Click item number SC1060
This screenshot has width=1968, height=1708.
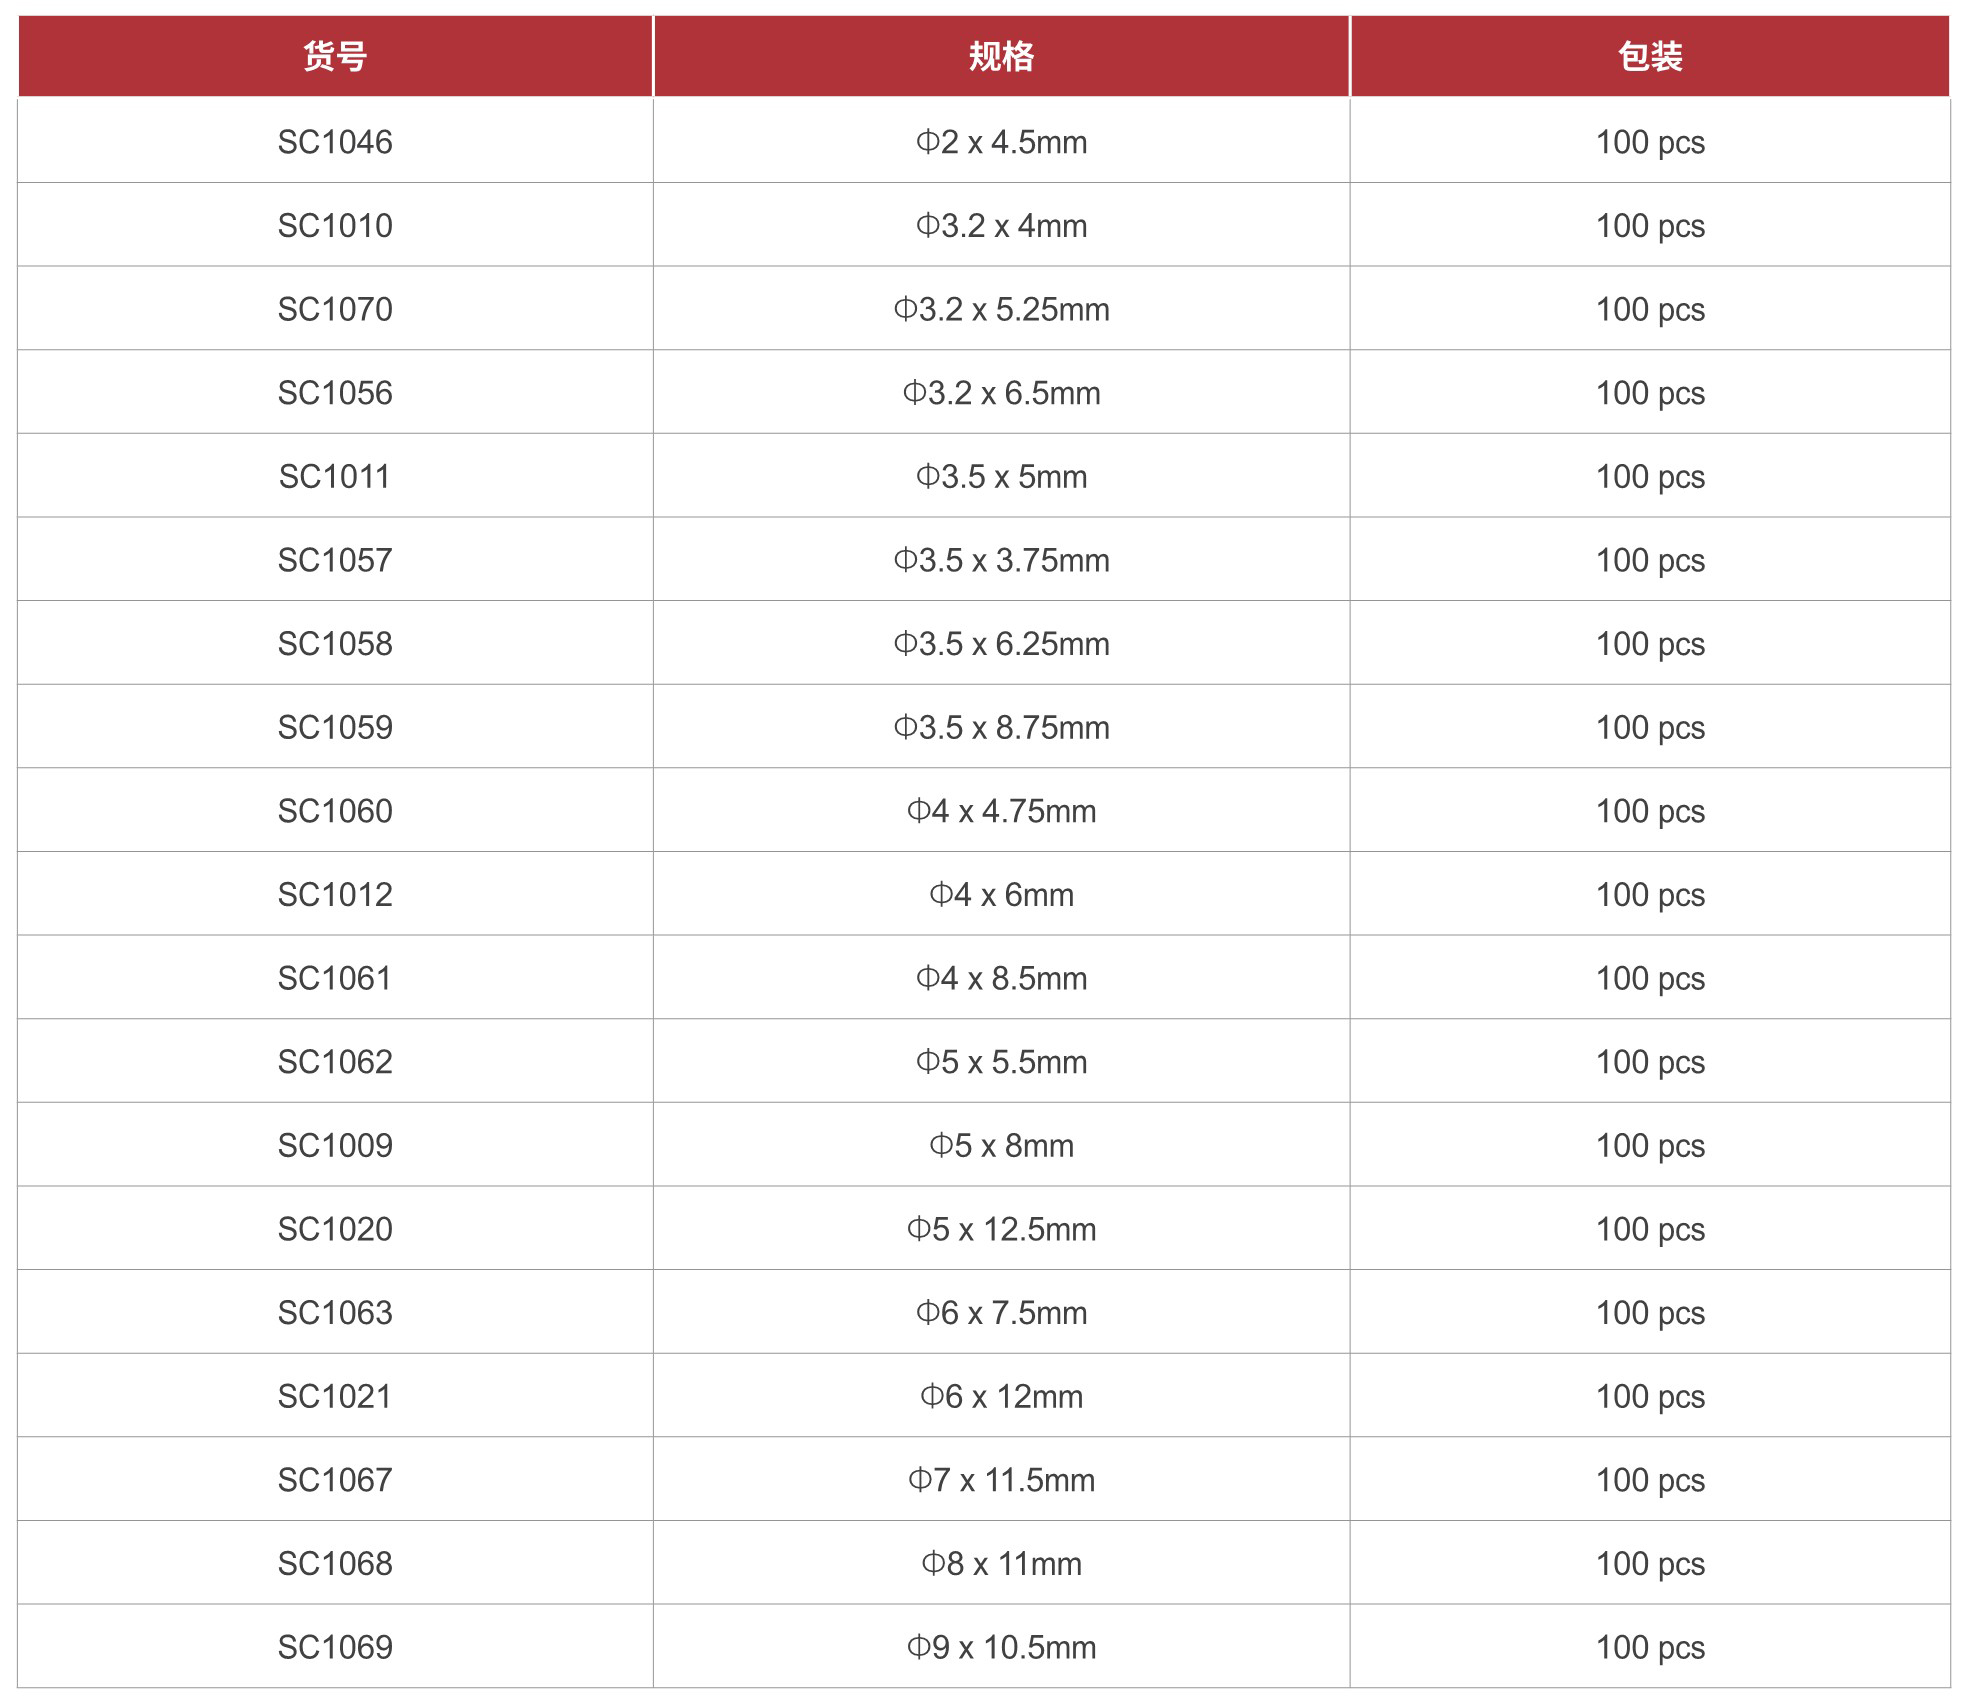click(335, 811)
